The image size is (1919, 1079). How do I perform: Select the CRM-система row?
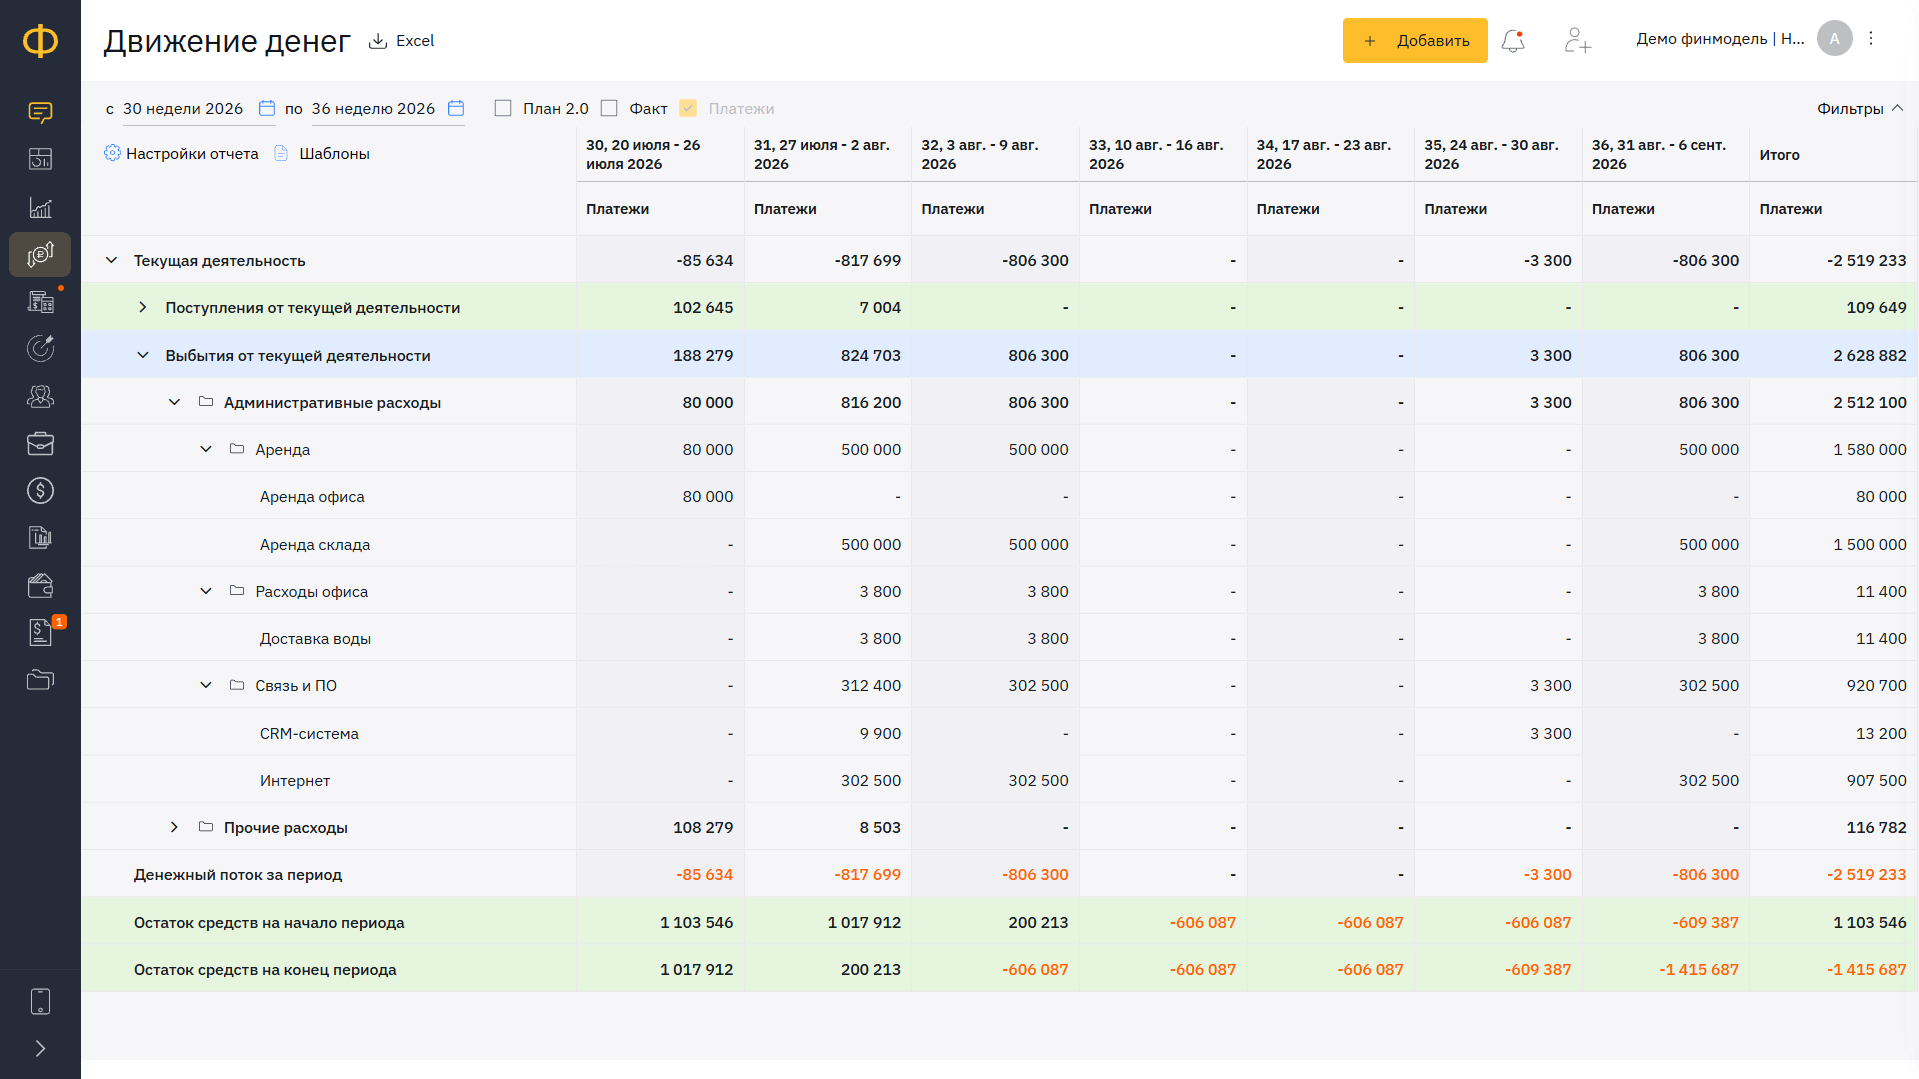(1000, 733)
